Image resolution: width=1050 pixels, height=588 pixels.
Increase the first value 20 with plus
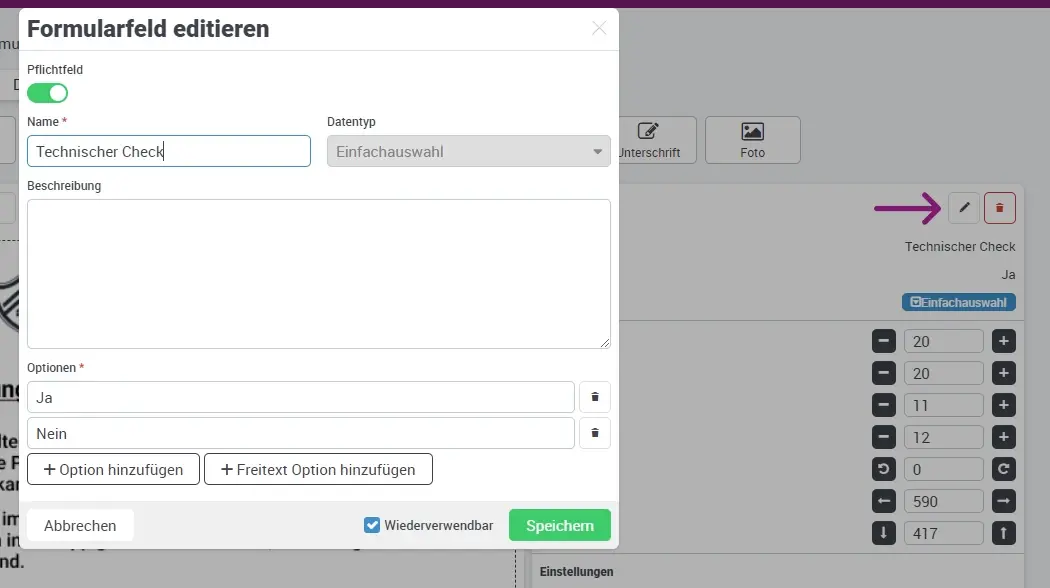click(x=1004, y=341)
